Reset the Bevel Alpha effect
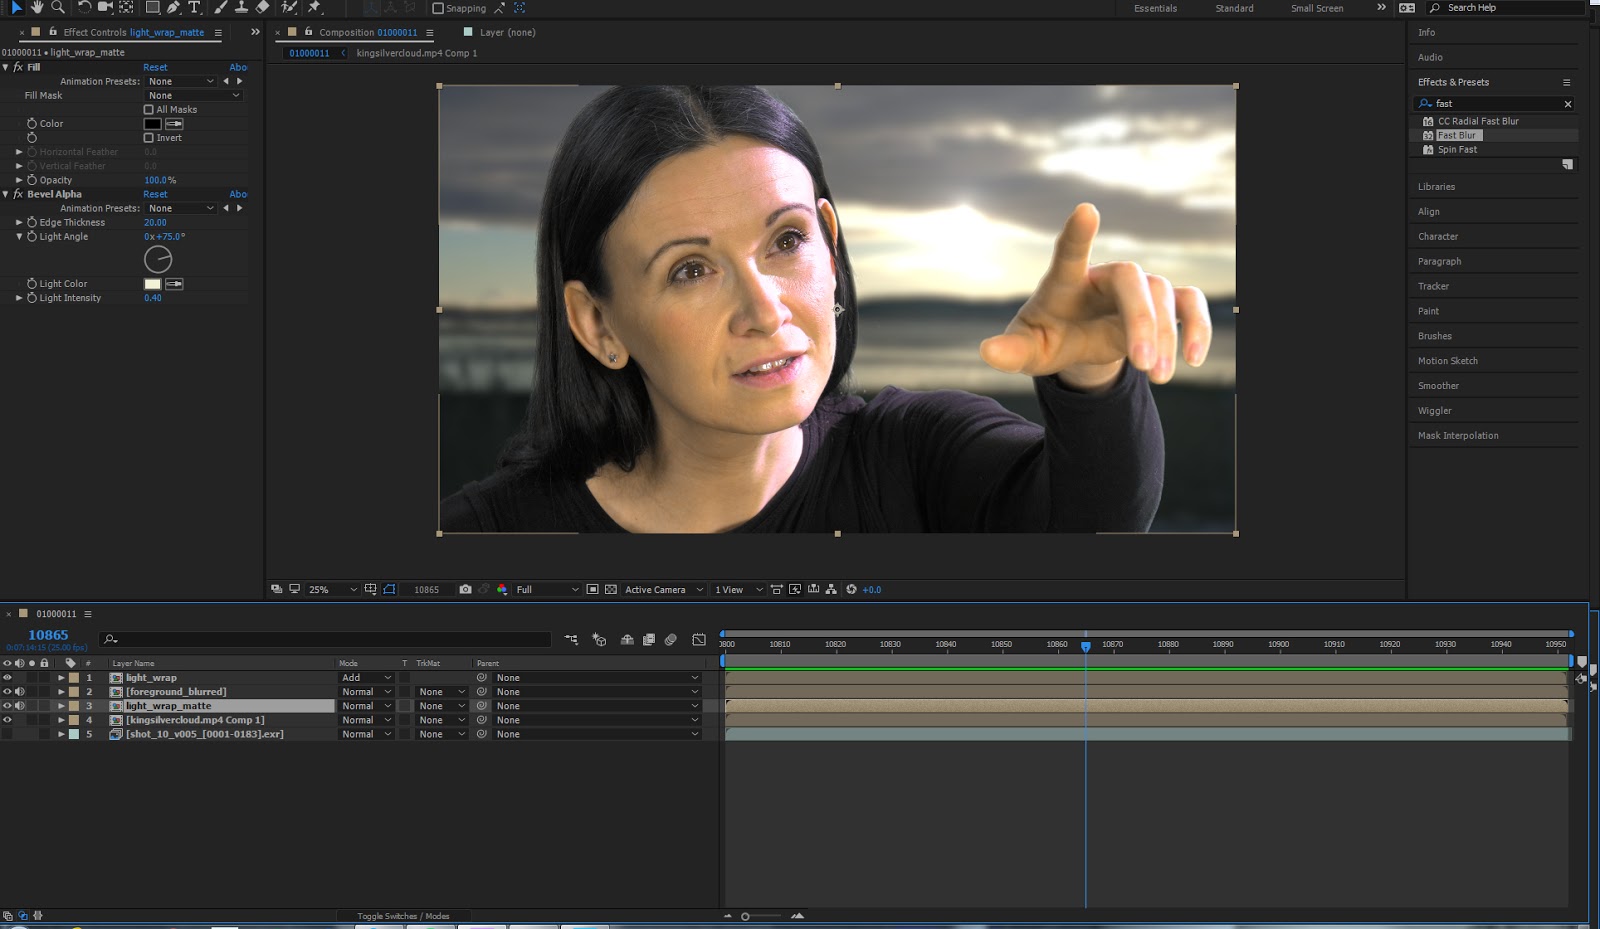Viewport: 1600px width, 929px height. coord(155,195)
